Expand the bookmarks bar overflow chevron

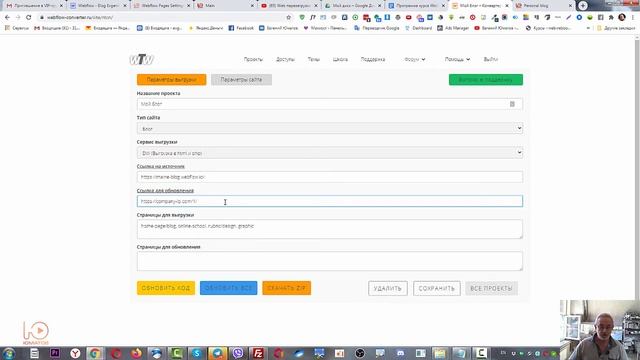(x=588, y=28)
